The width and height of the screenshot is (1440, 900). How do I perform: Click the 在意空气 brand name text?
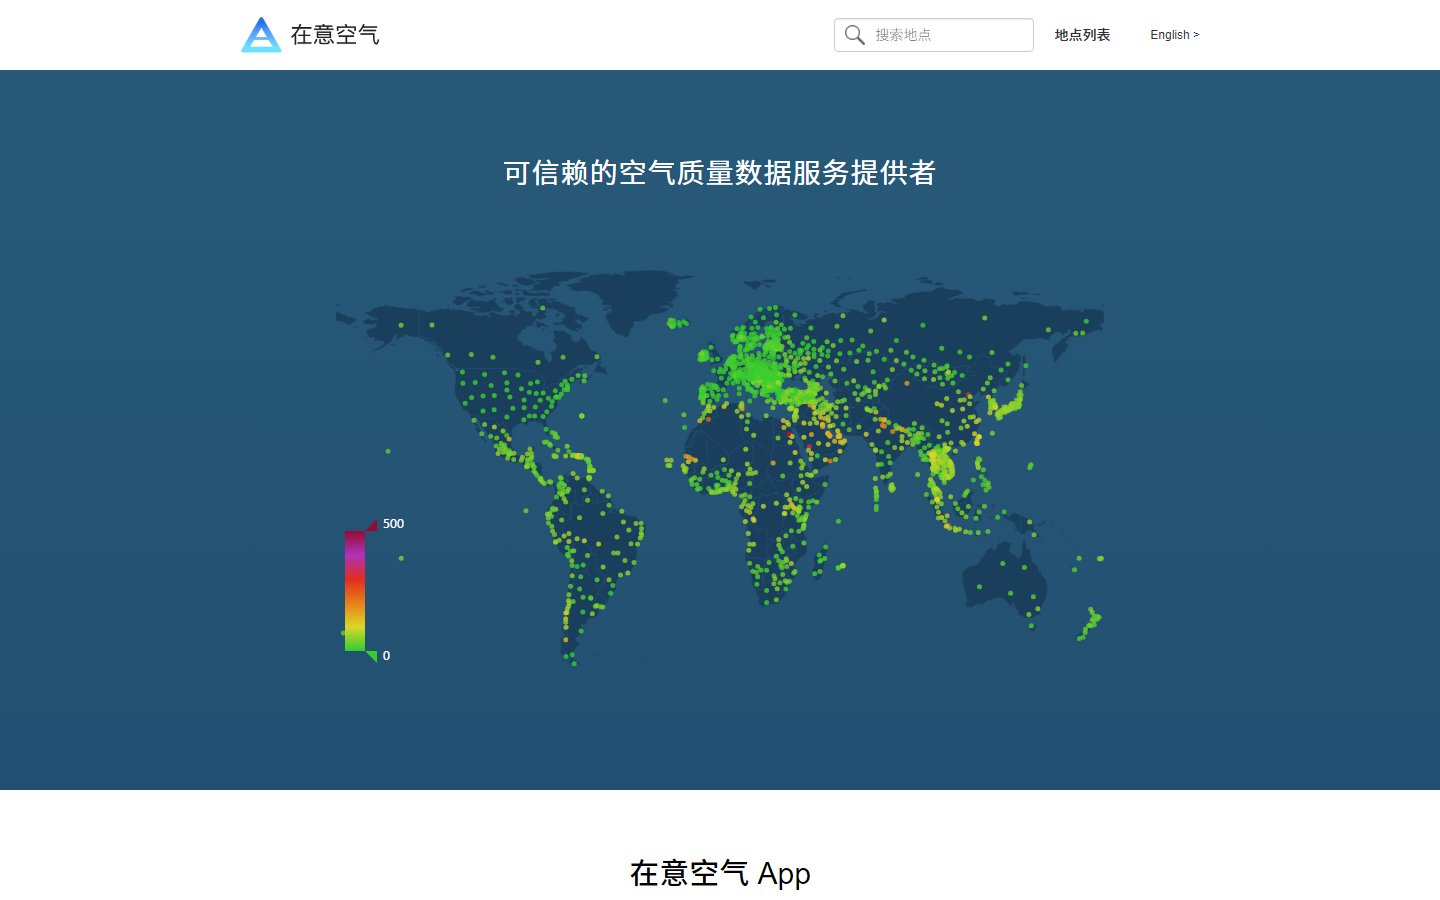[335, 35]
